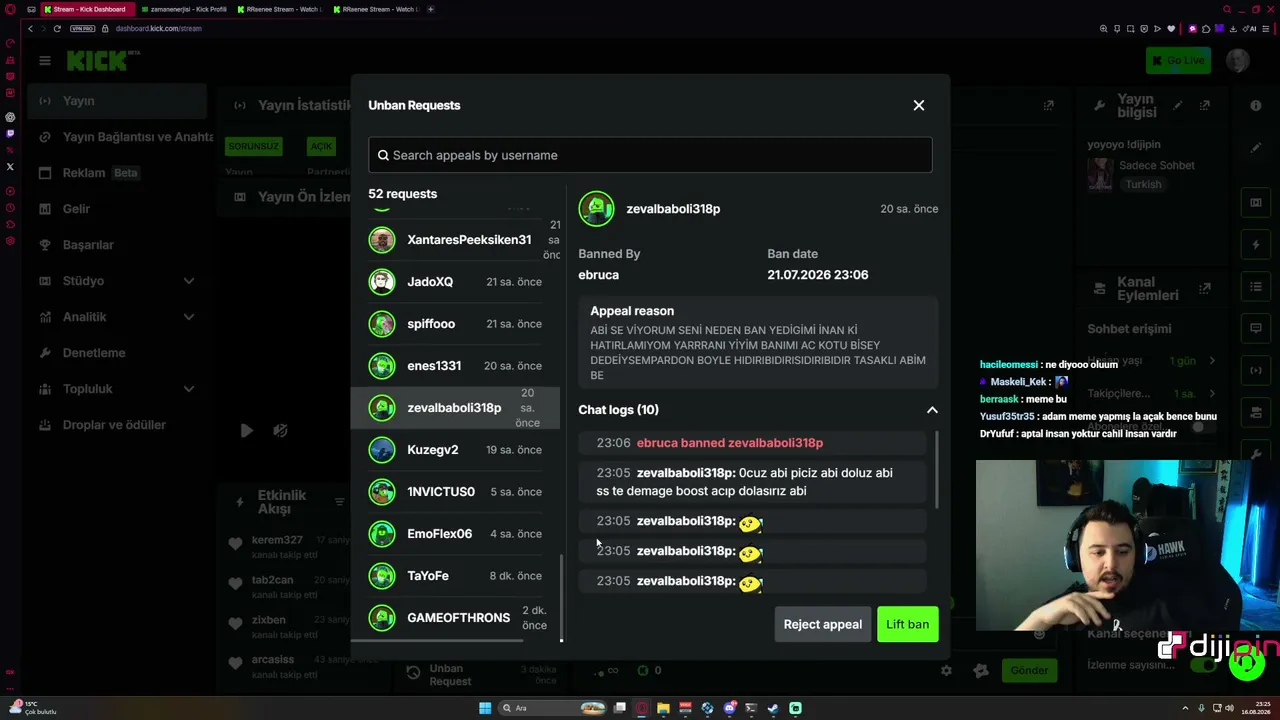Expand the Analitik sidebar section
The height and width of the screenshot is (720, 1280).
[x=117, y=317]
